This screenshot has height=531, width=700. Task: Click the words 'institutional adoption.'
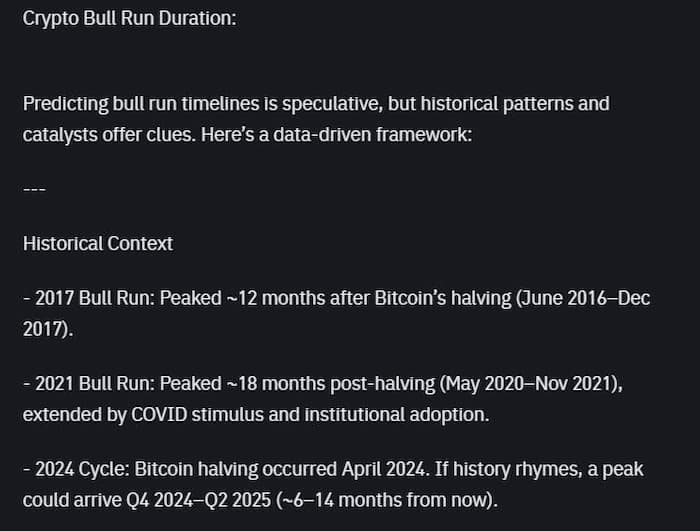coord(397,415)
